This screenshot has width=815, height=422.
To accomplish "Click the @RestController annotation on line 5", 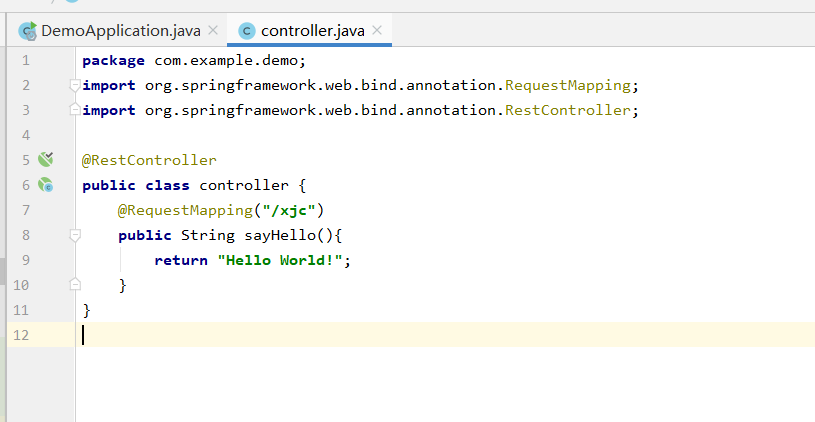I will tap(149, 160).
